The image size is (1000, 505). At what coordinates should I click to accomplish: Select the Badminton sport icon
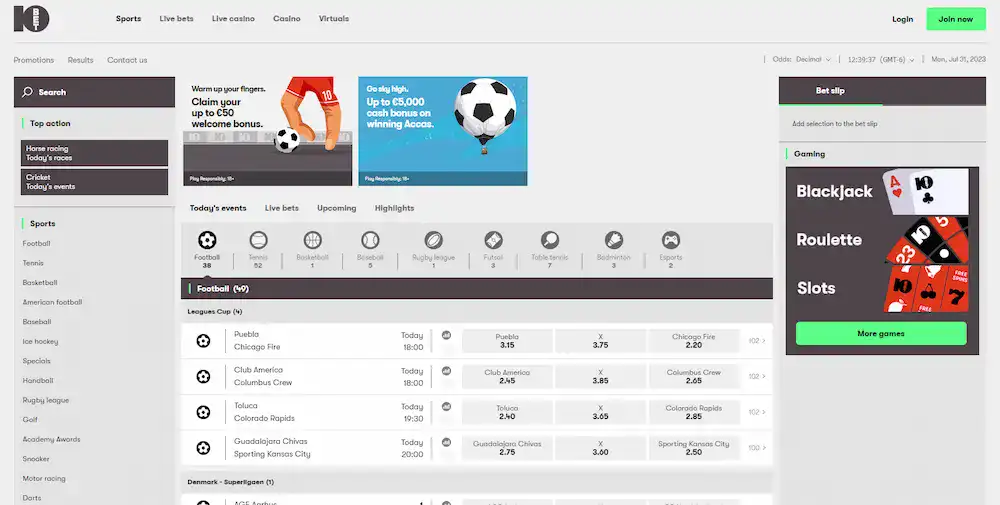(614, 240)
